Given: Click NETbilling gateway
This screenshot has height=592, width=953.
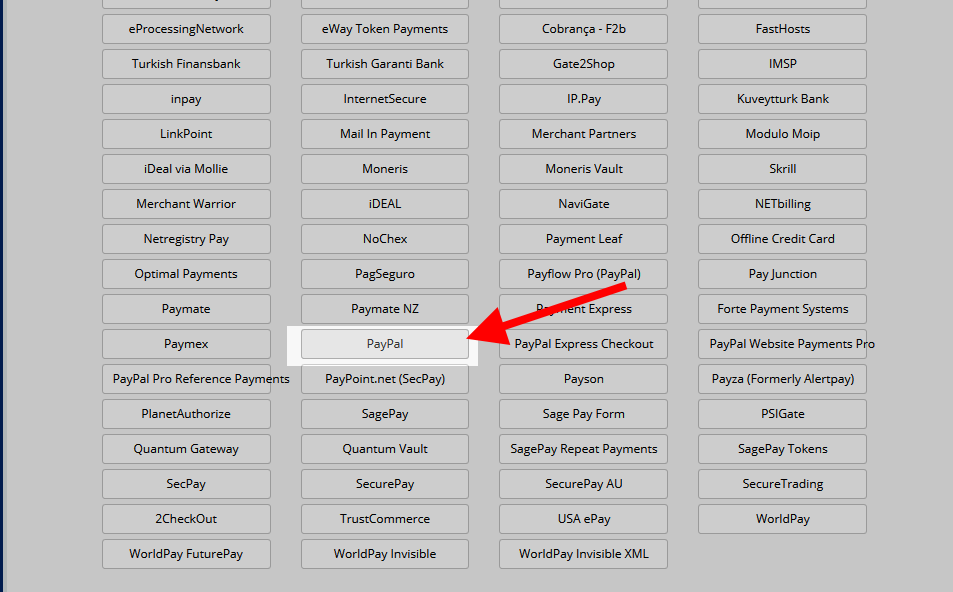Looking at the screenshot, I should pyautogui.click(x=782, y=204).
